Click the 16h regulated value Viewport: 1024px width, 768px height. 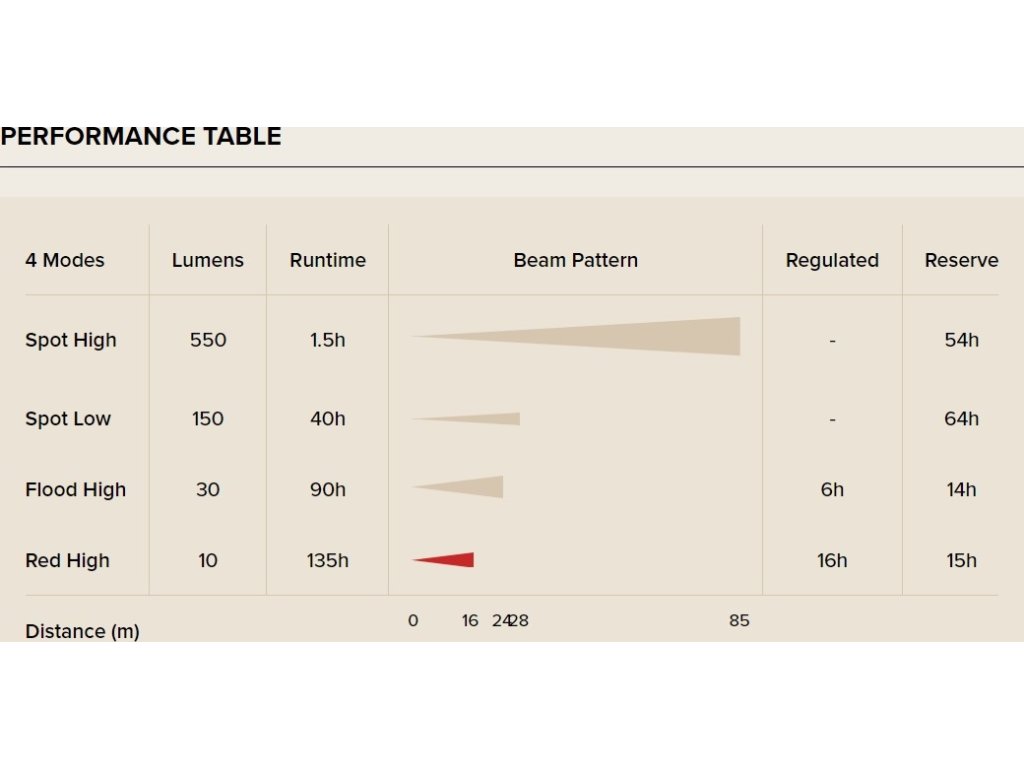(832, 561)
